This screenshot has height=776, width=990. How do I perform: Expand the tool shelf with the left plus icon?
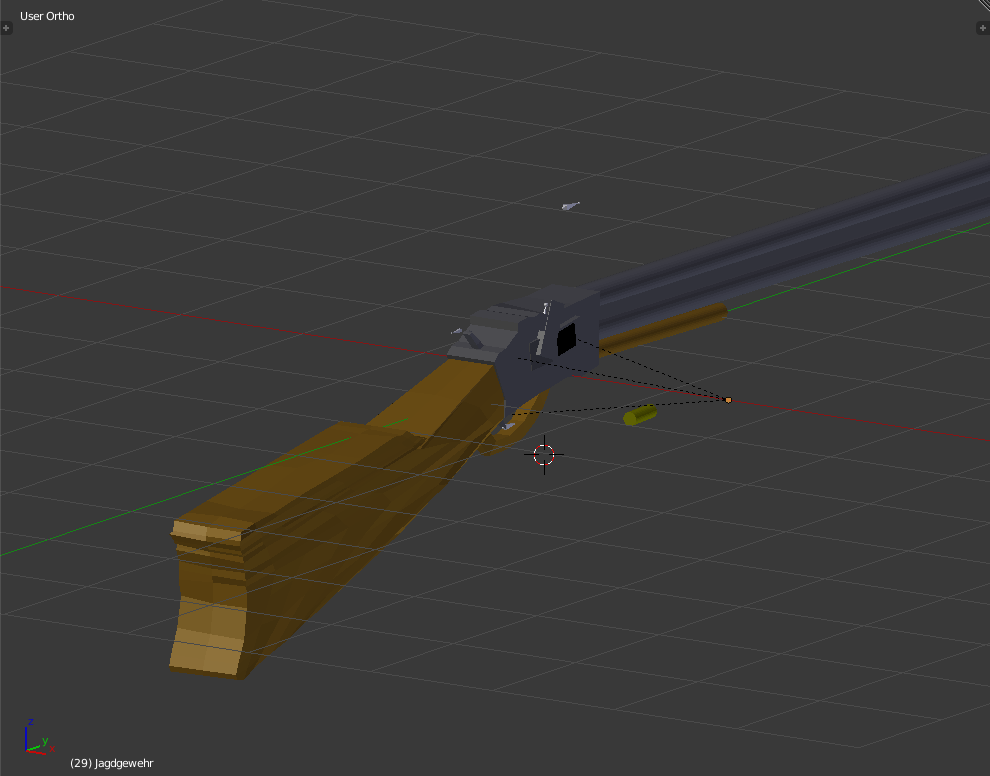click(6, 28)
